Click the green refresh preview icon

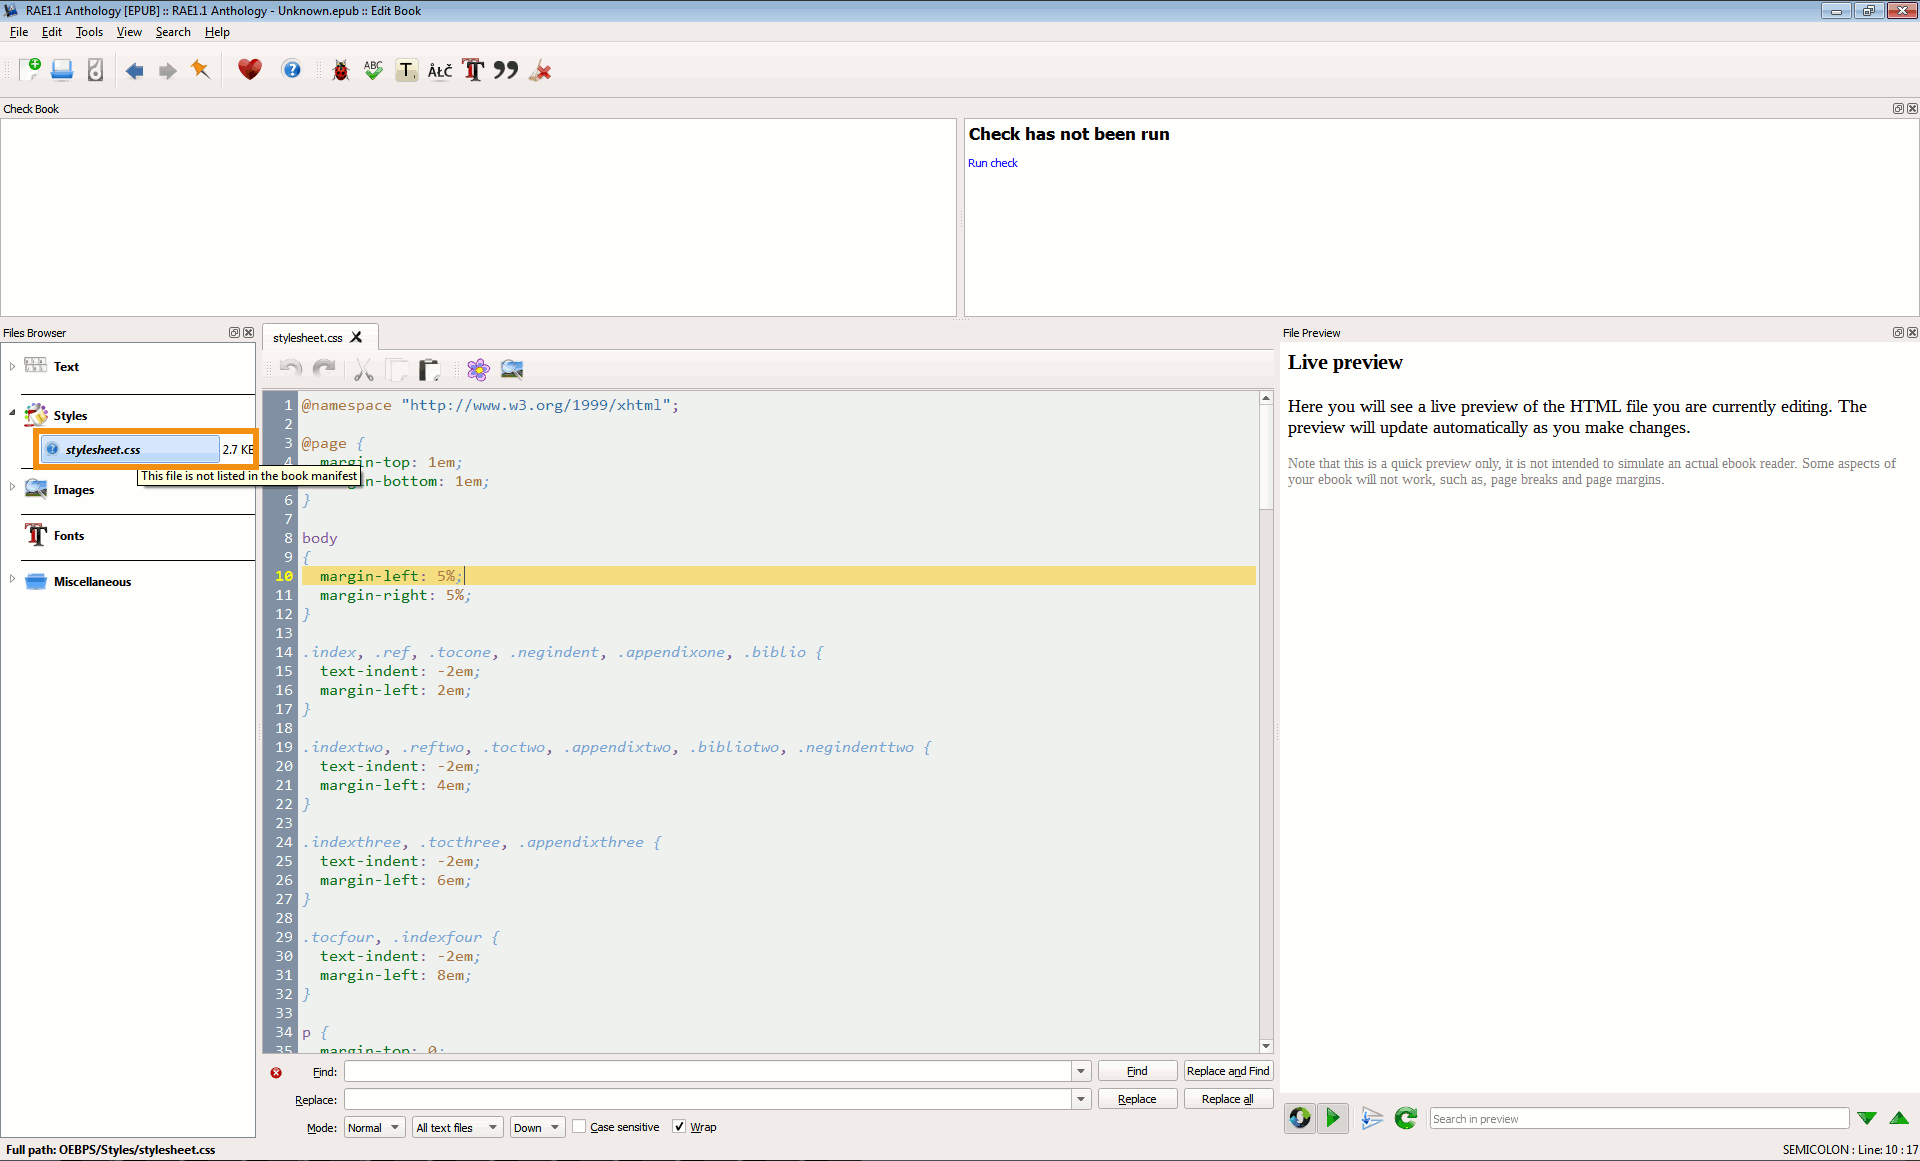click(x=1405, y=1118)
